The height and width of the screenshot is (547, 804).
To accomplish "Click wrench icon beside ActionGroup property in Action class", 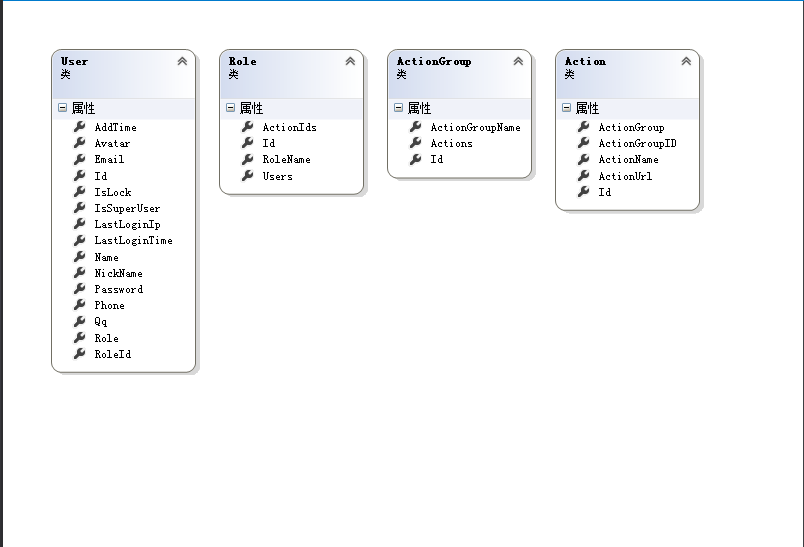I will 584,127.
